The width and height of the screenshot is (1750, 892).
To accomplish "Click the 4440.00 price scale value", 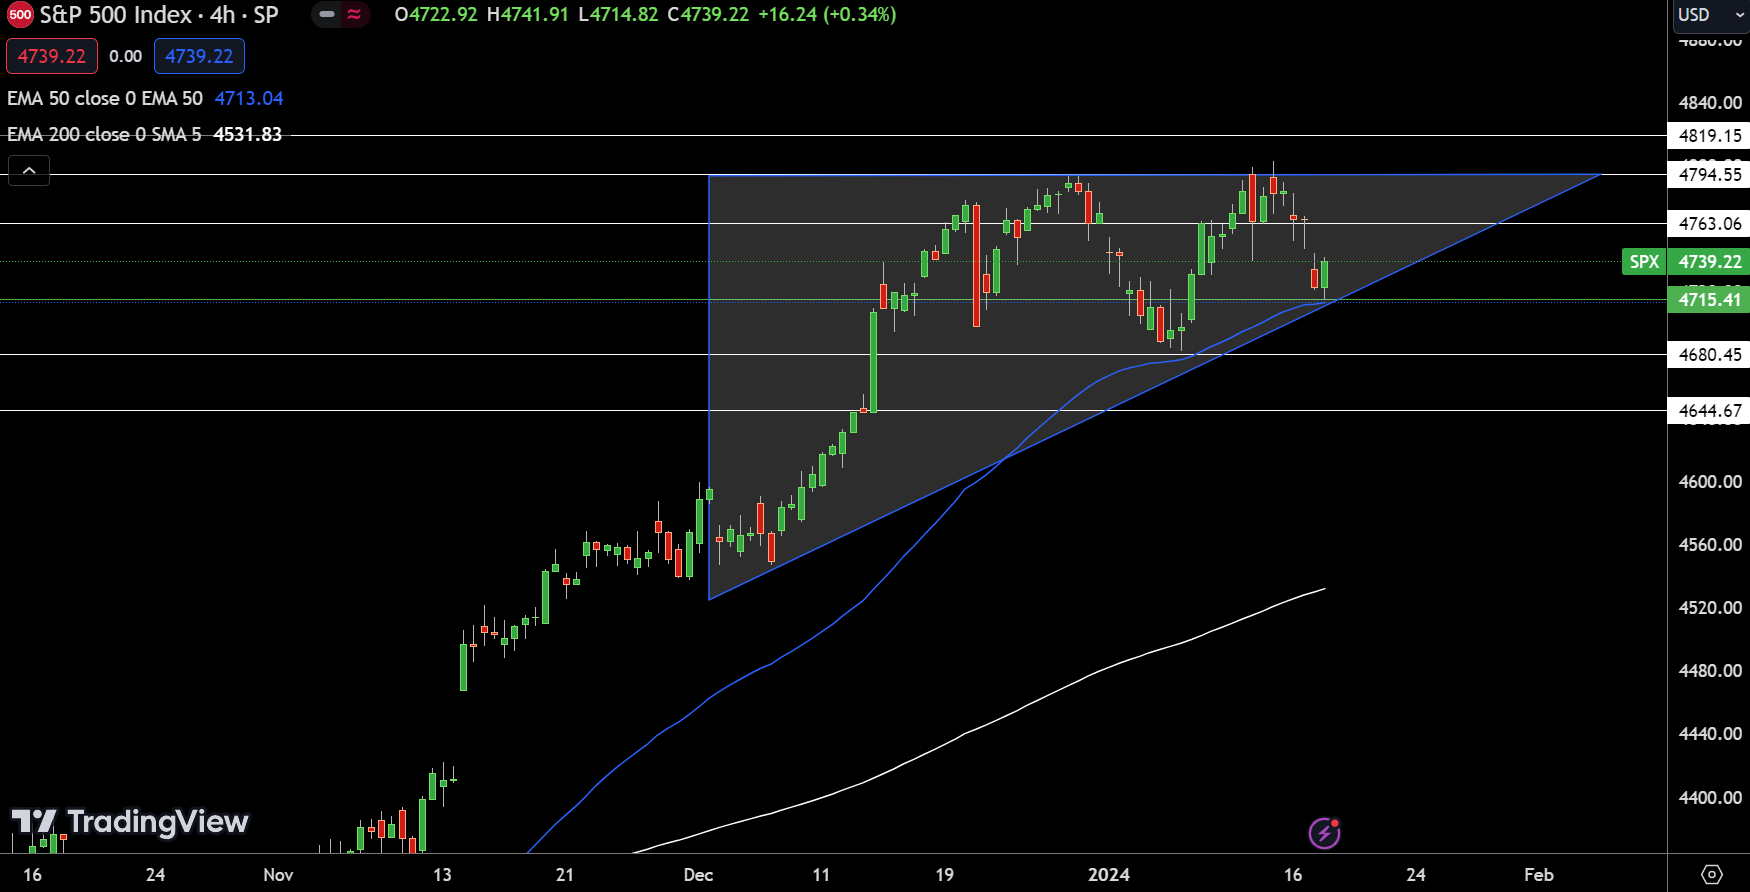I will pyautogui.click(x=1710, y=733).
